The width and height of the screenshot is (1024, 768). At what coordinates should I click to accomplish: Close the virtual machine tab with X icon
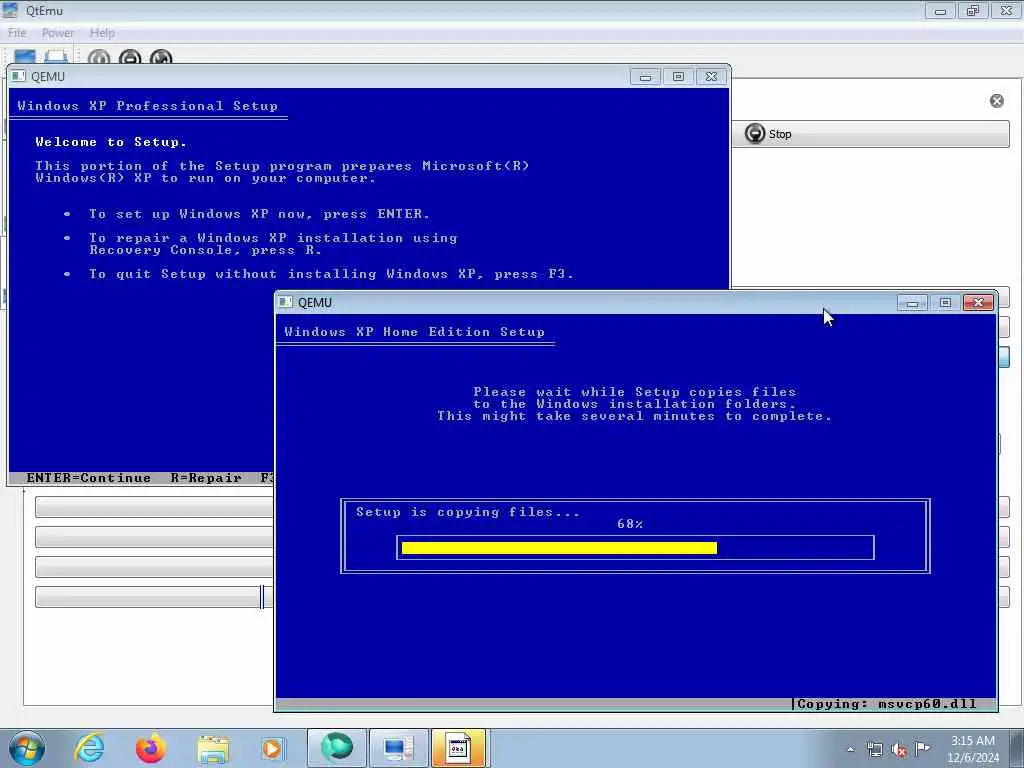[x=997, y=101]
